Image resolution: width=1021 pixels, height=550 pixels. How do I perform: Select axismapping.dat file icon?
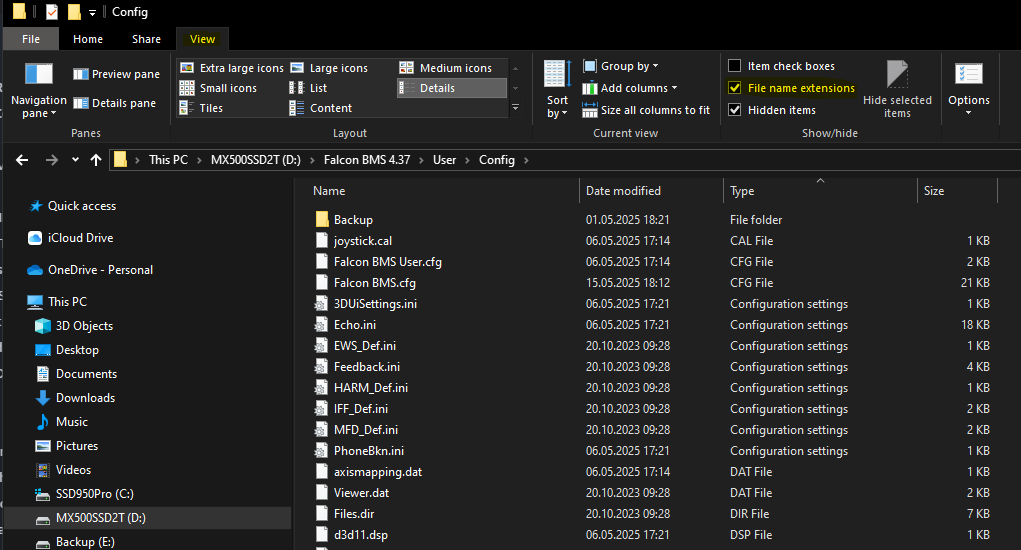pos(322,471)
